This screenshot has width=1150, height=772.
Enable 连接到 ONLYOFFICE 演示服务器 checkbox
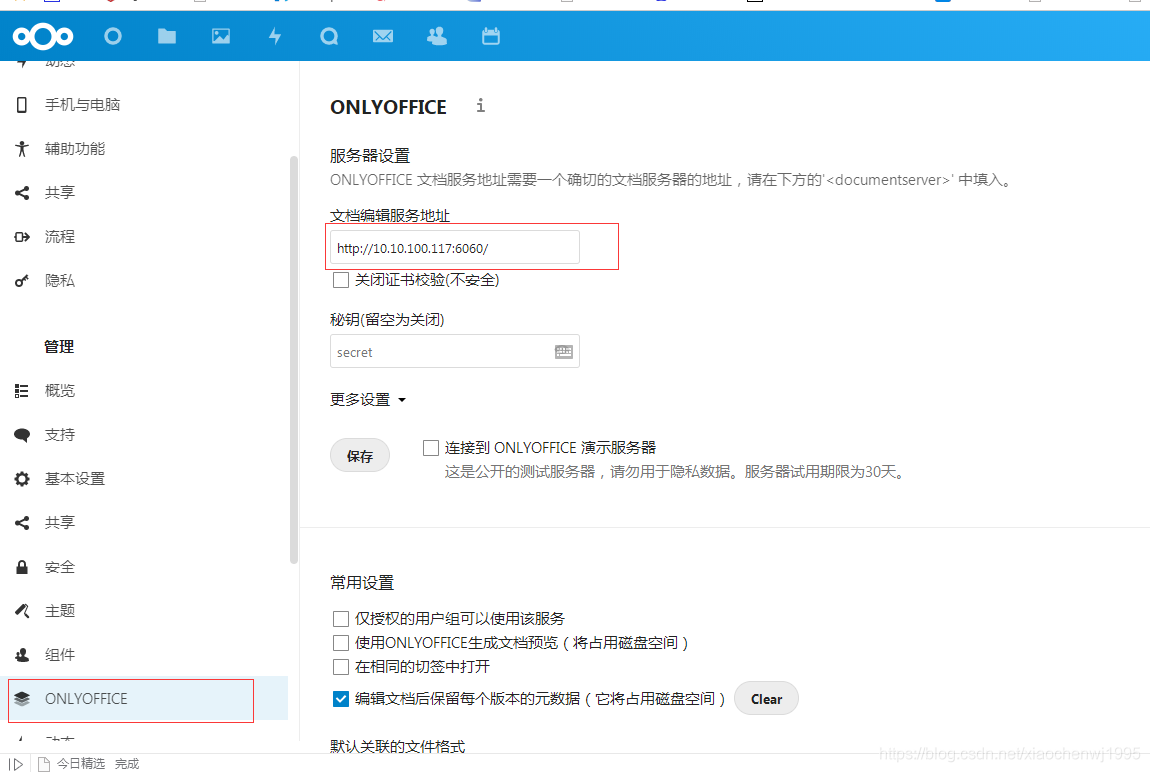[x=431, y=447]
